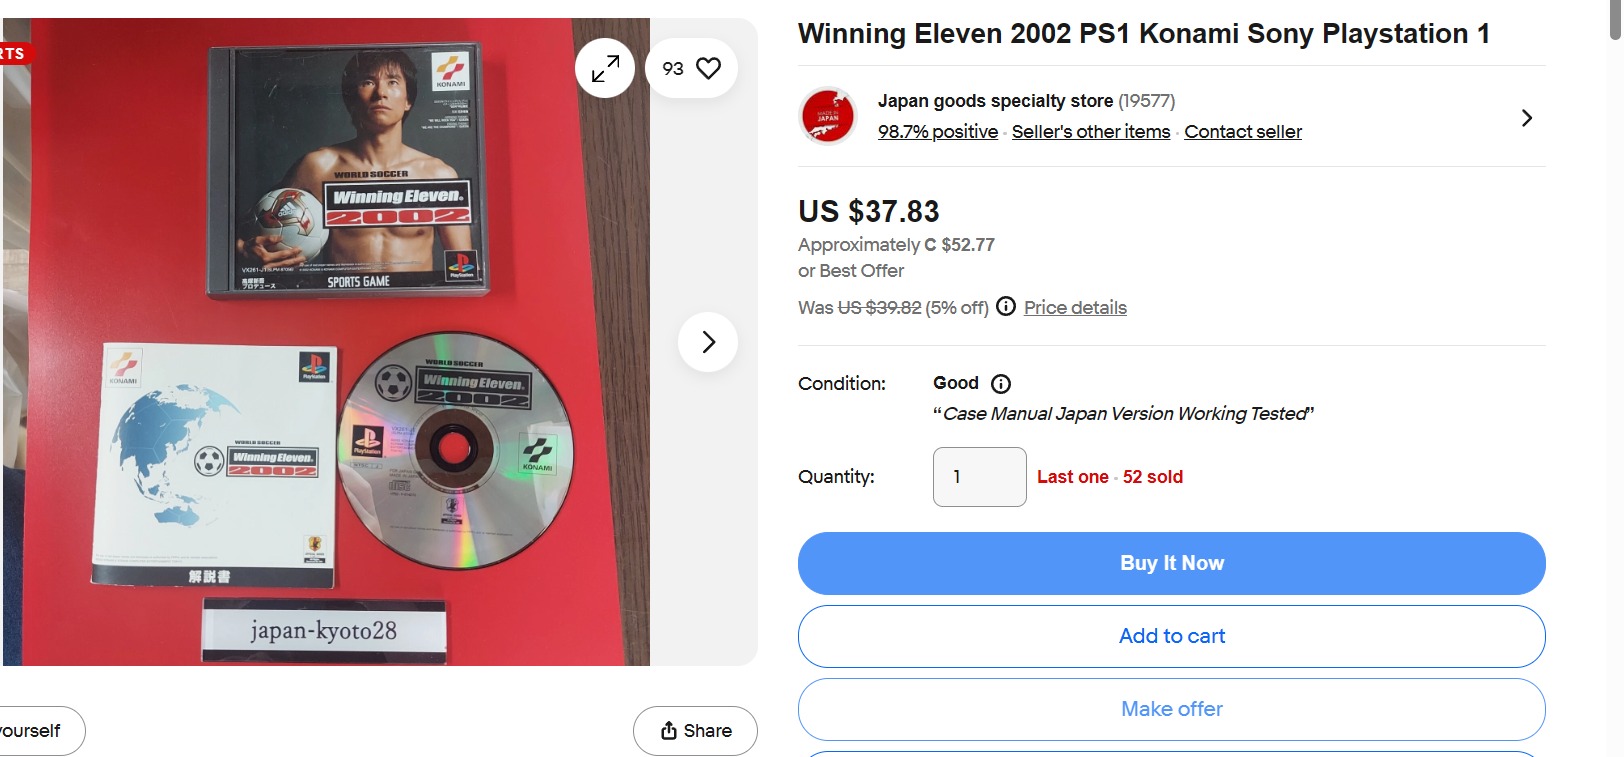Open Seller's other items

(1091, 132)
